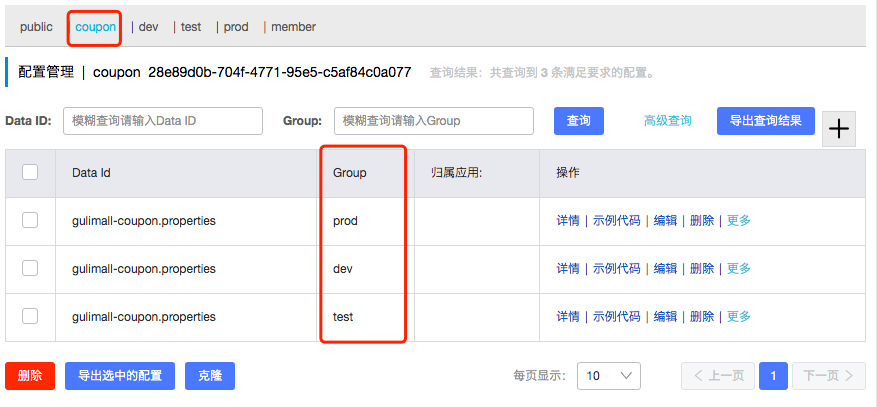Screen dimensions: 877x407
Task: Click the plus icon to add configuration
Action: [838, 129]
